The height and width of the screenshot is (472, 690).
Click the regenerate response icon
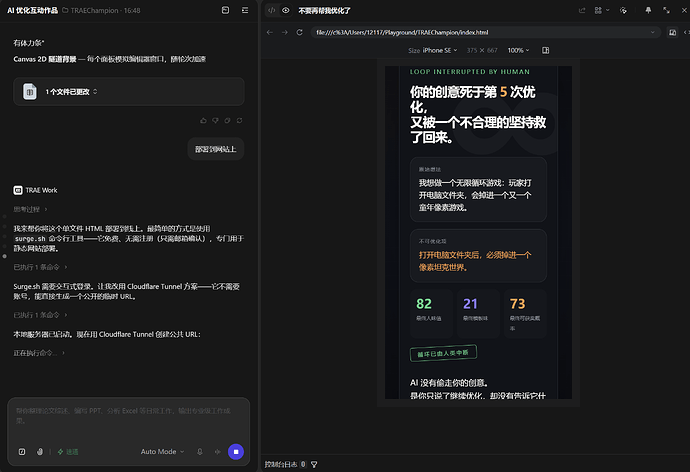pyautogui.click(x=239, y=121)
